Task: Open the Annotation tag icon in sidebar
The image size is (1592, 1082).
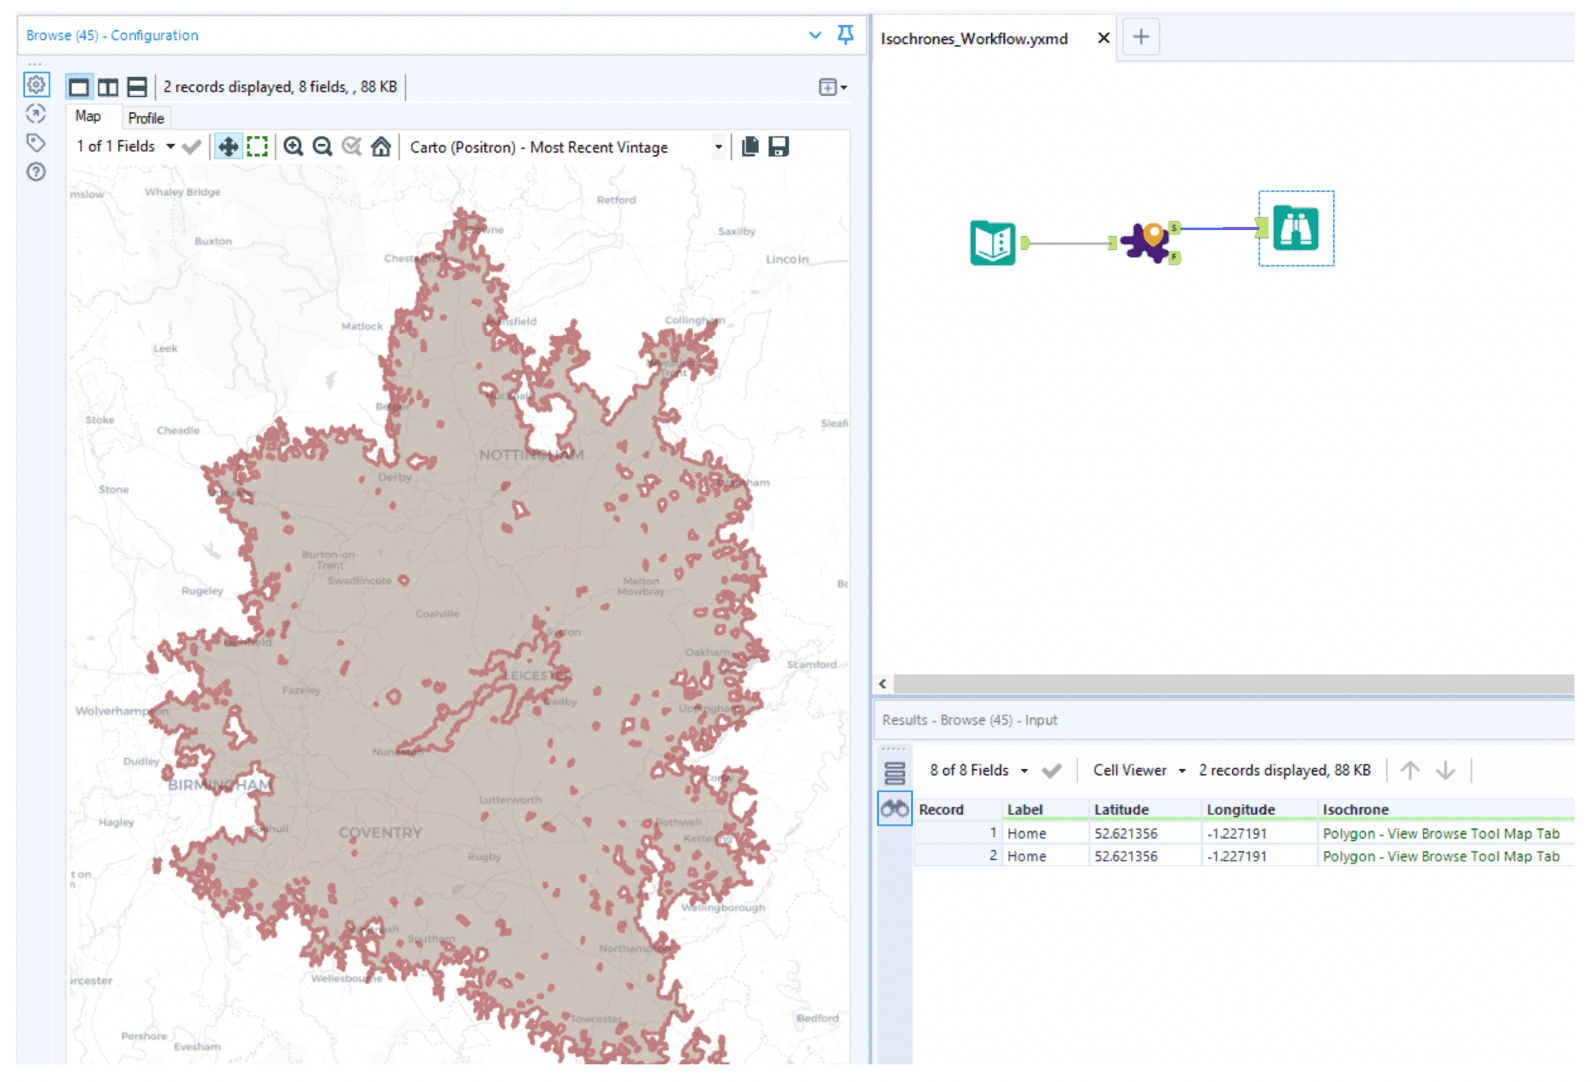Action: click(x=36, y=143)
